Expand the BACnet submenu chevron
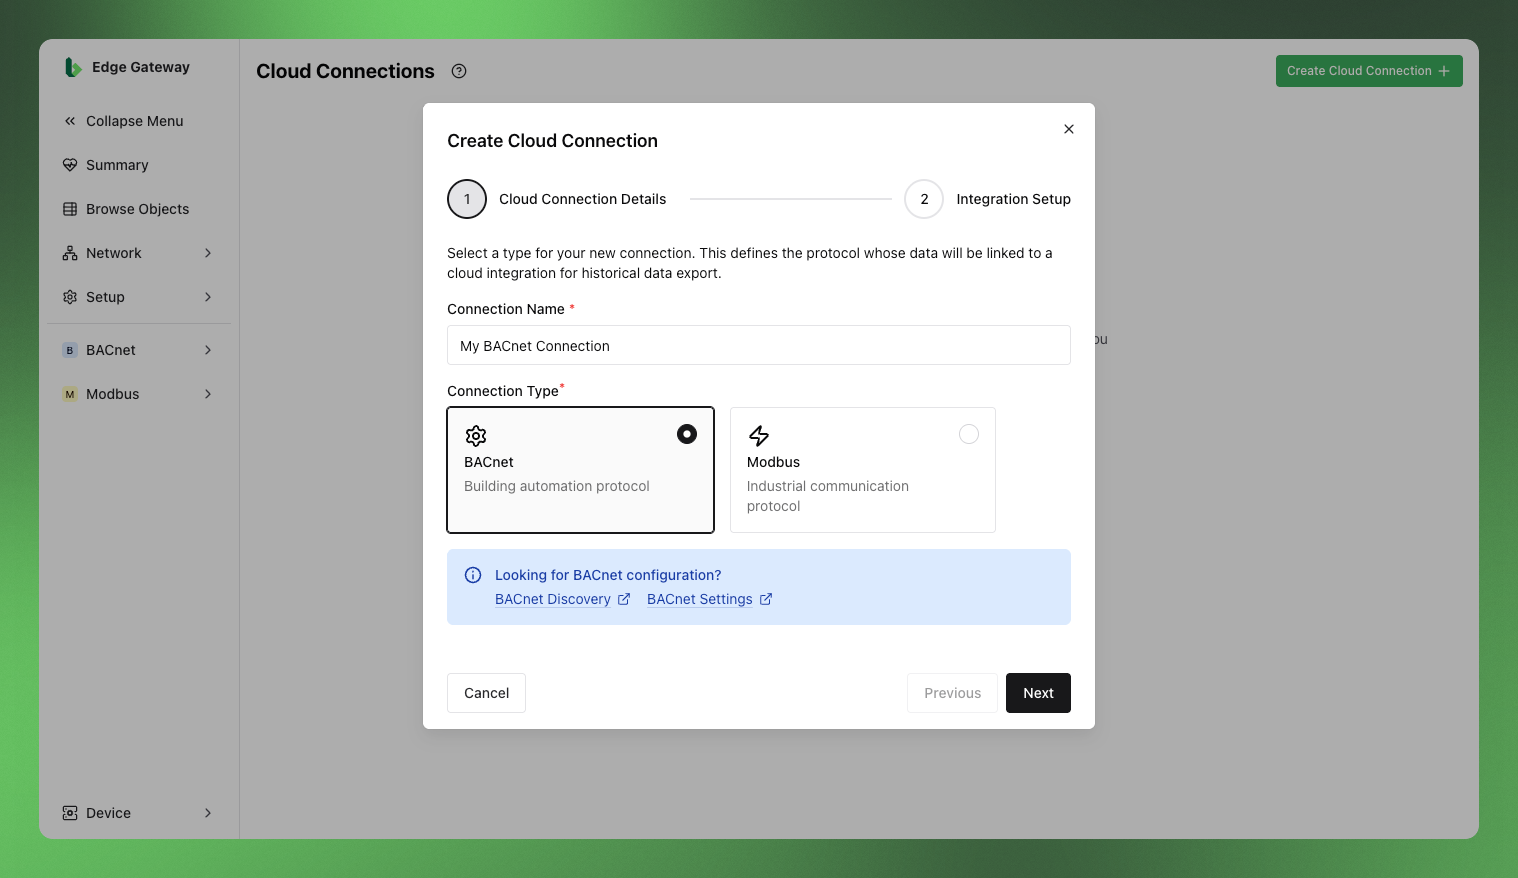1518x878 pixels. click(208, 350)
